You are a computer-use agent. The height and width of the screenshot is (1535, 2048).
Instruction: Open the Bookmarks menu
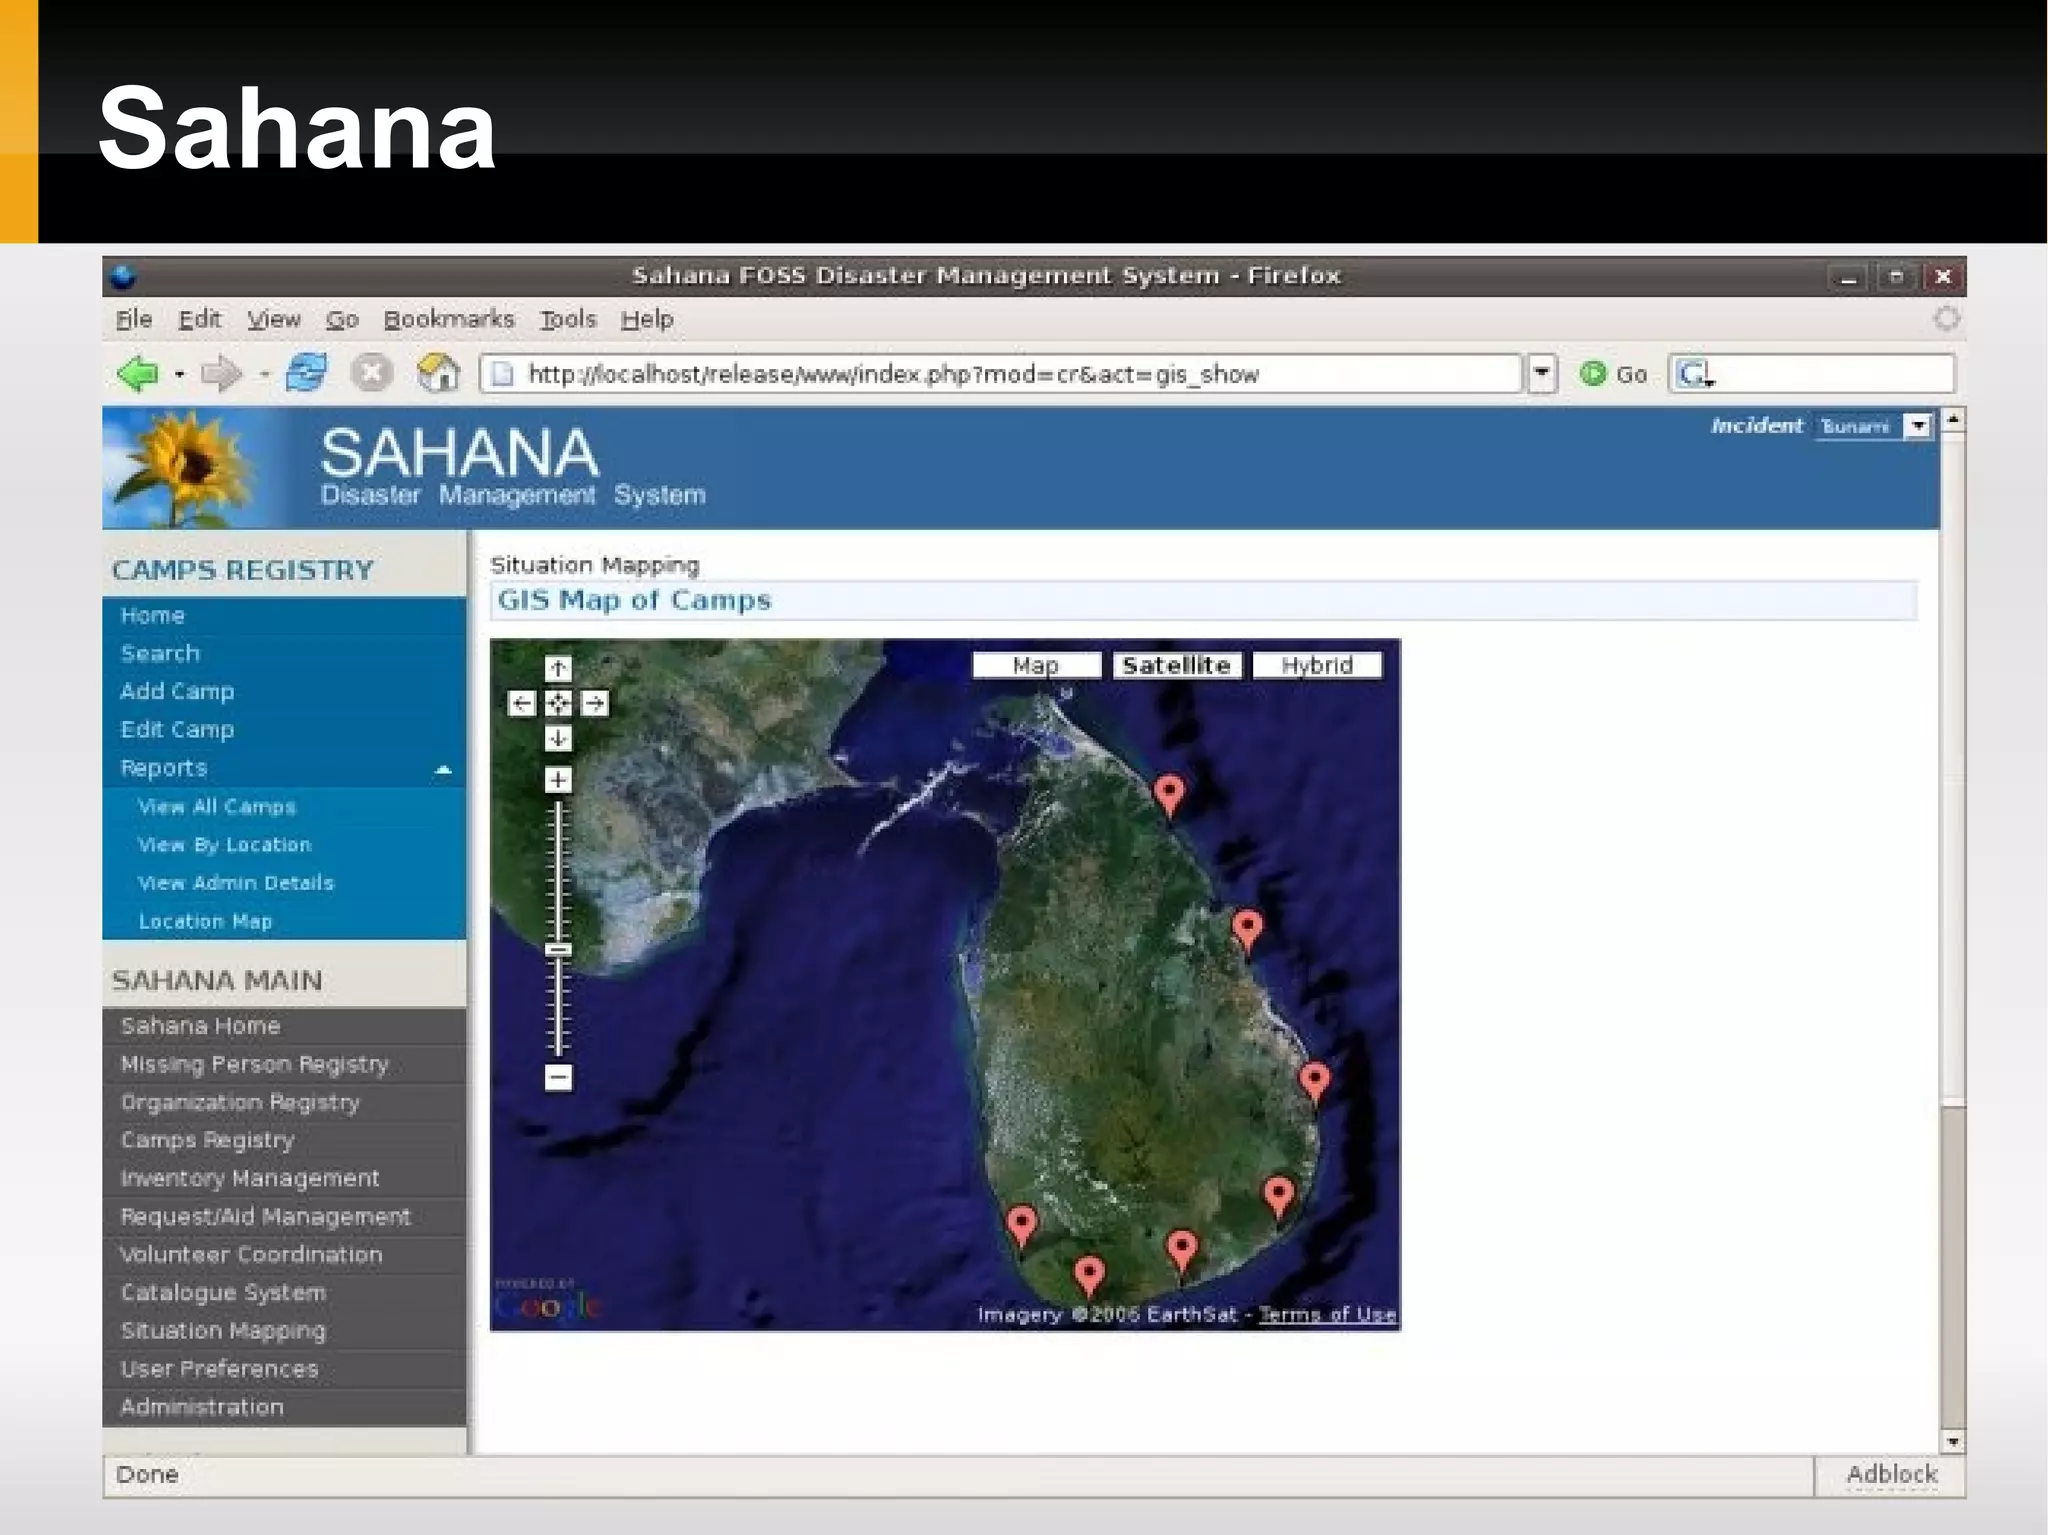click(x=449, y=319)
